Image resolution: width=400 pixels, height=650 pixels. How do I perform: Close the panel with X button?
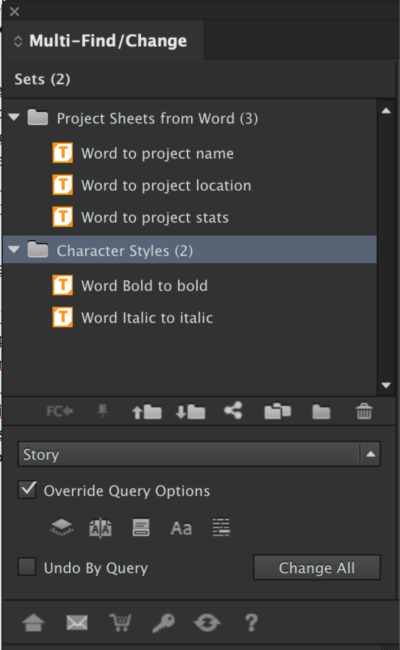(15, 11)
